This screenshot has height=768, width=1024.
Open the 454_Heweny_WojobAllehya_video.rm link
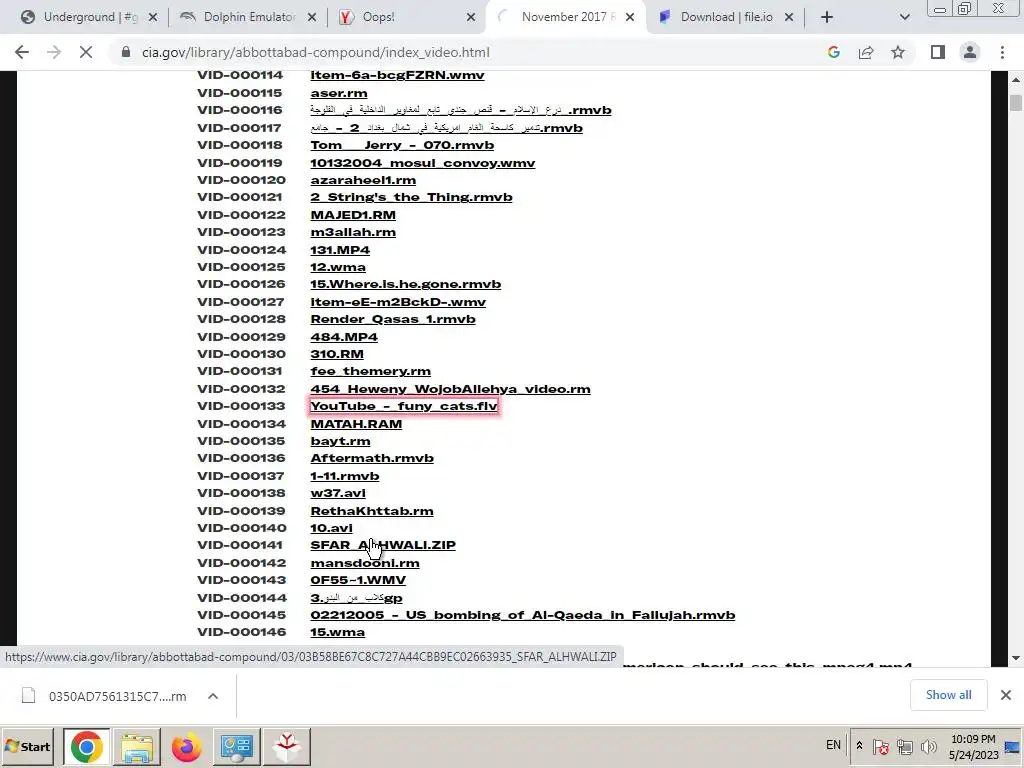tap(450, 389)
